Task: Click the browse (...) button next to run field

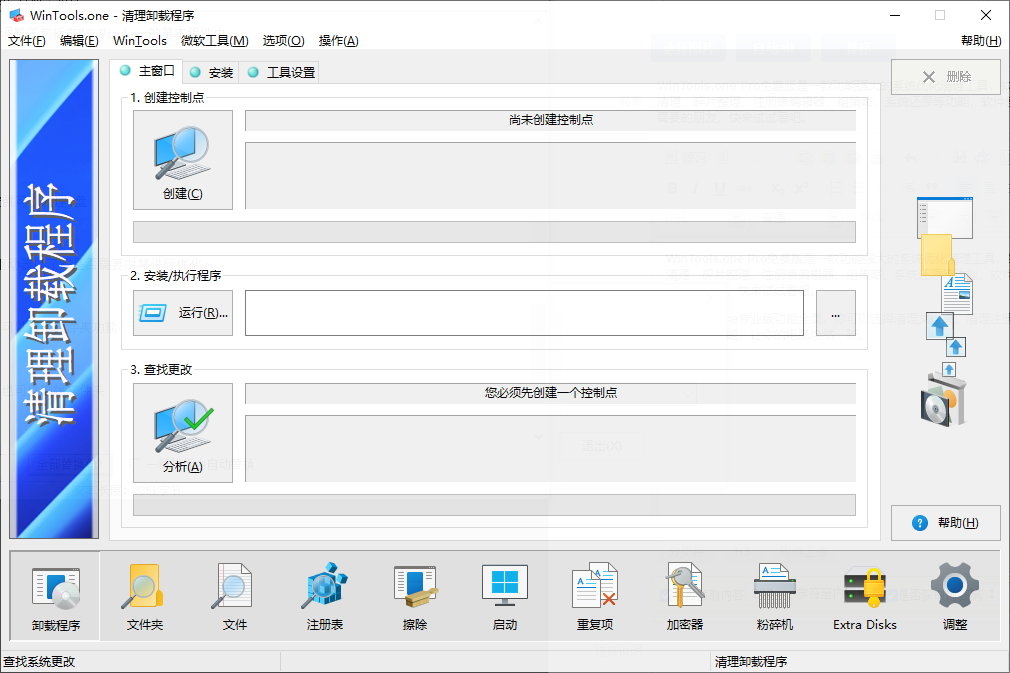Action: (835, 313)
